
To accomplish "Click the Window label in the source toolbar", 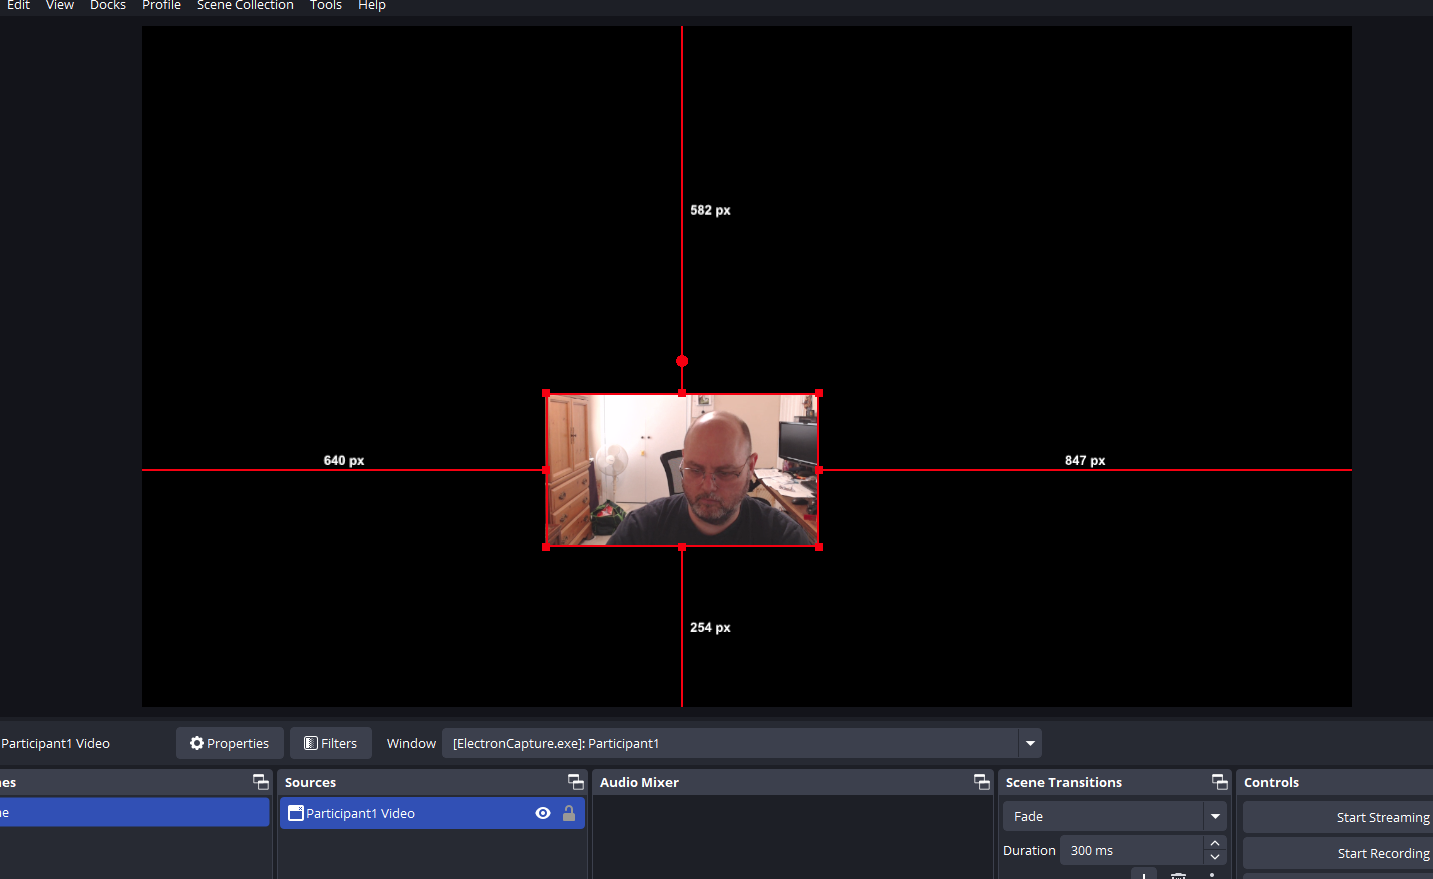I will tap(411, 743).
